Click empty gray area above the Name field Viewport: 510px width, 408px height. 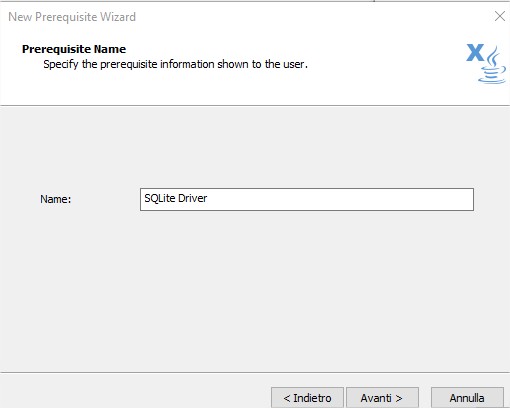(x=253, y=147)
